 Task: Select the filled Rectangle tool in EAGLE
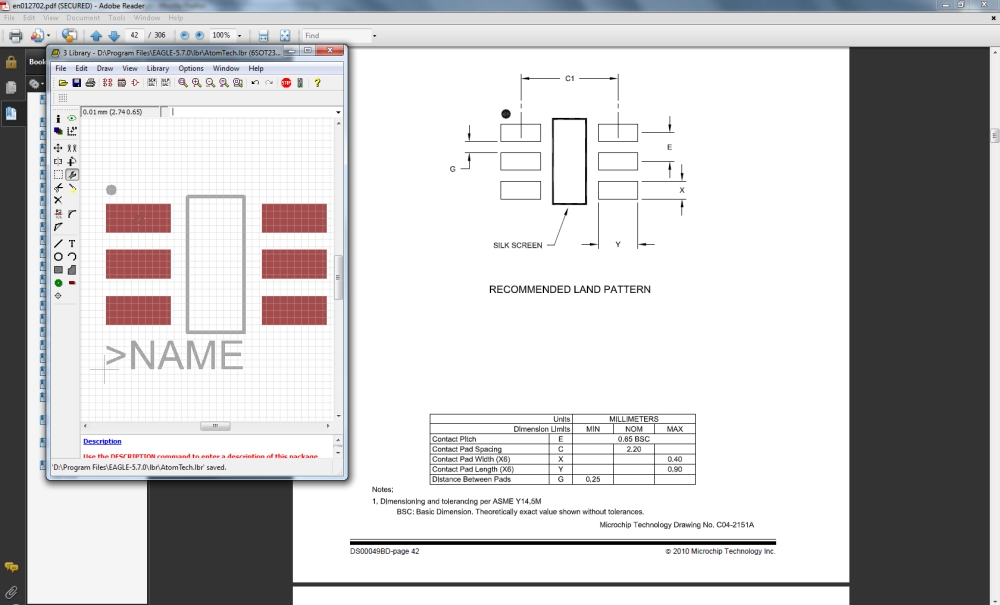[58, 270]
